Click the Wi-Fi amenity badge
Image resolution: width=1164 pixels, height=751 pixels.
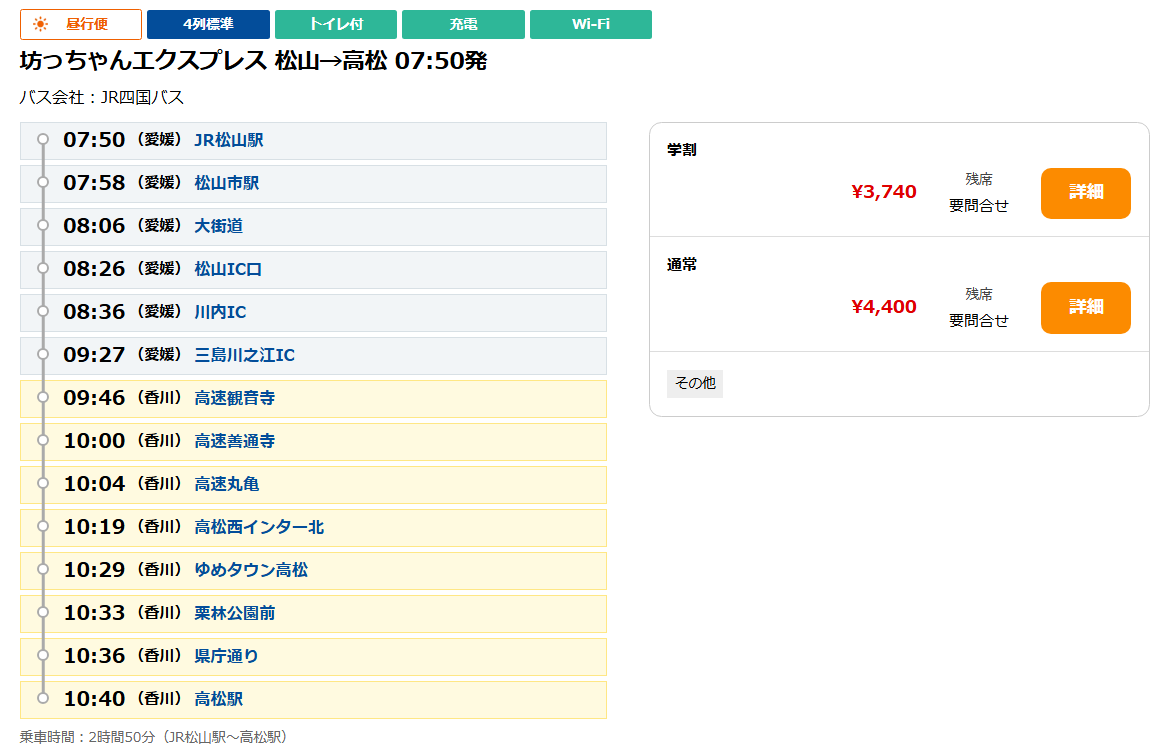coord(591,24)
